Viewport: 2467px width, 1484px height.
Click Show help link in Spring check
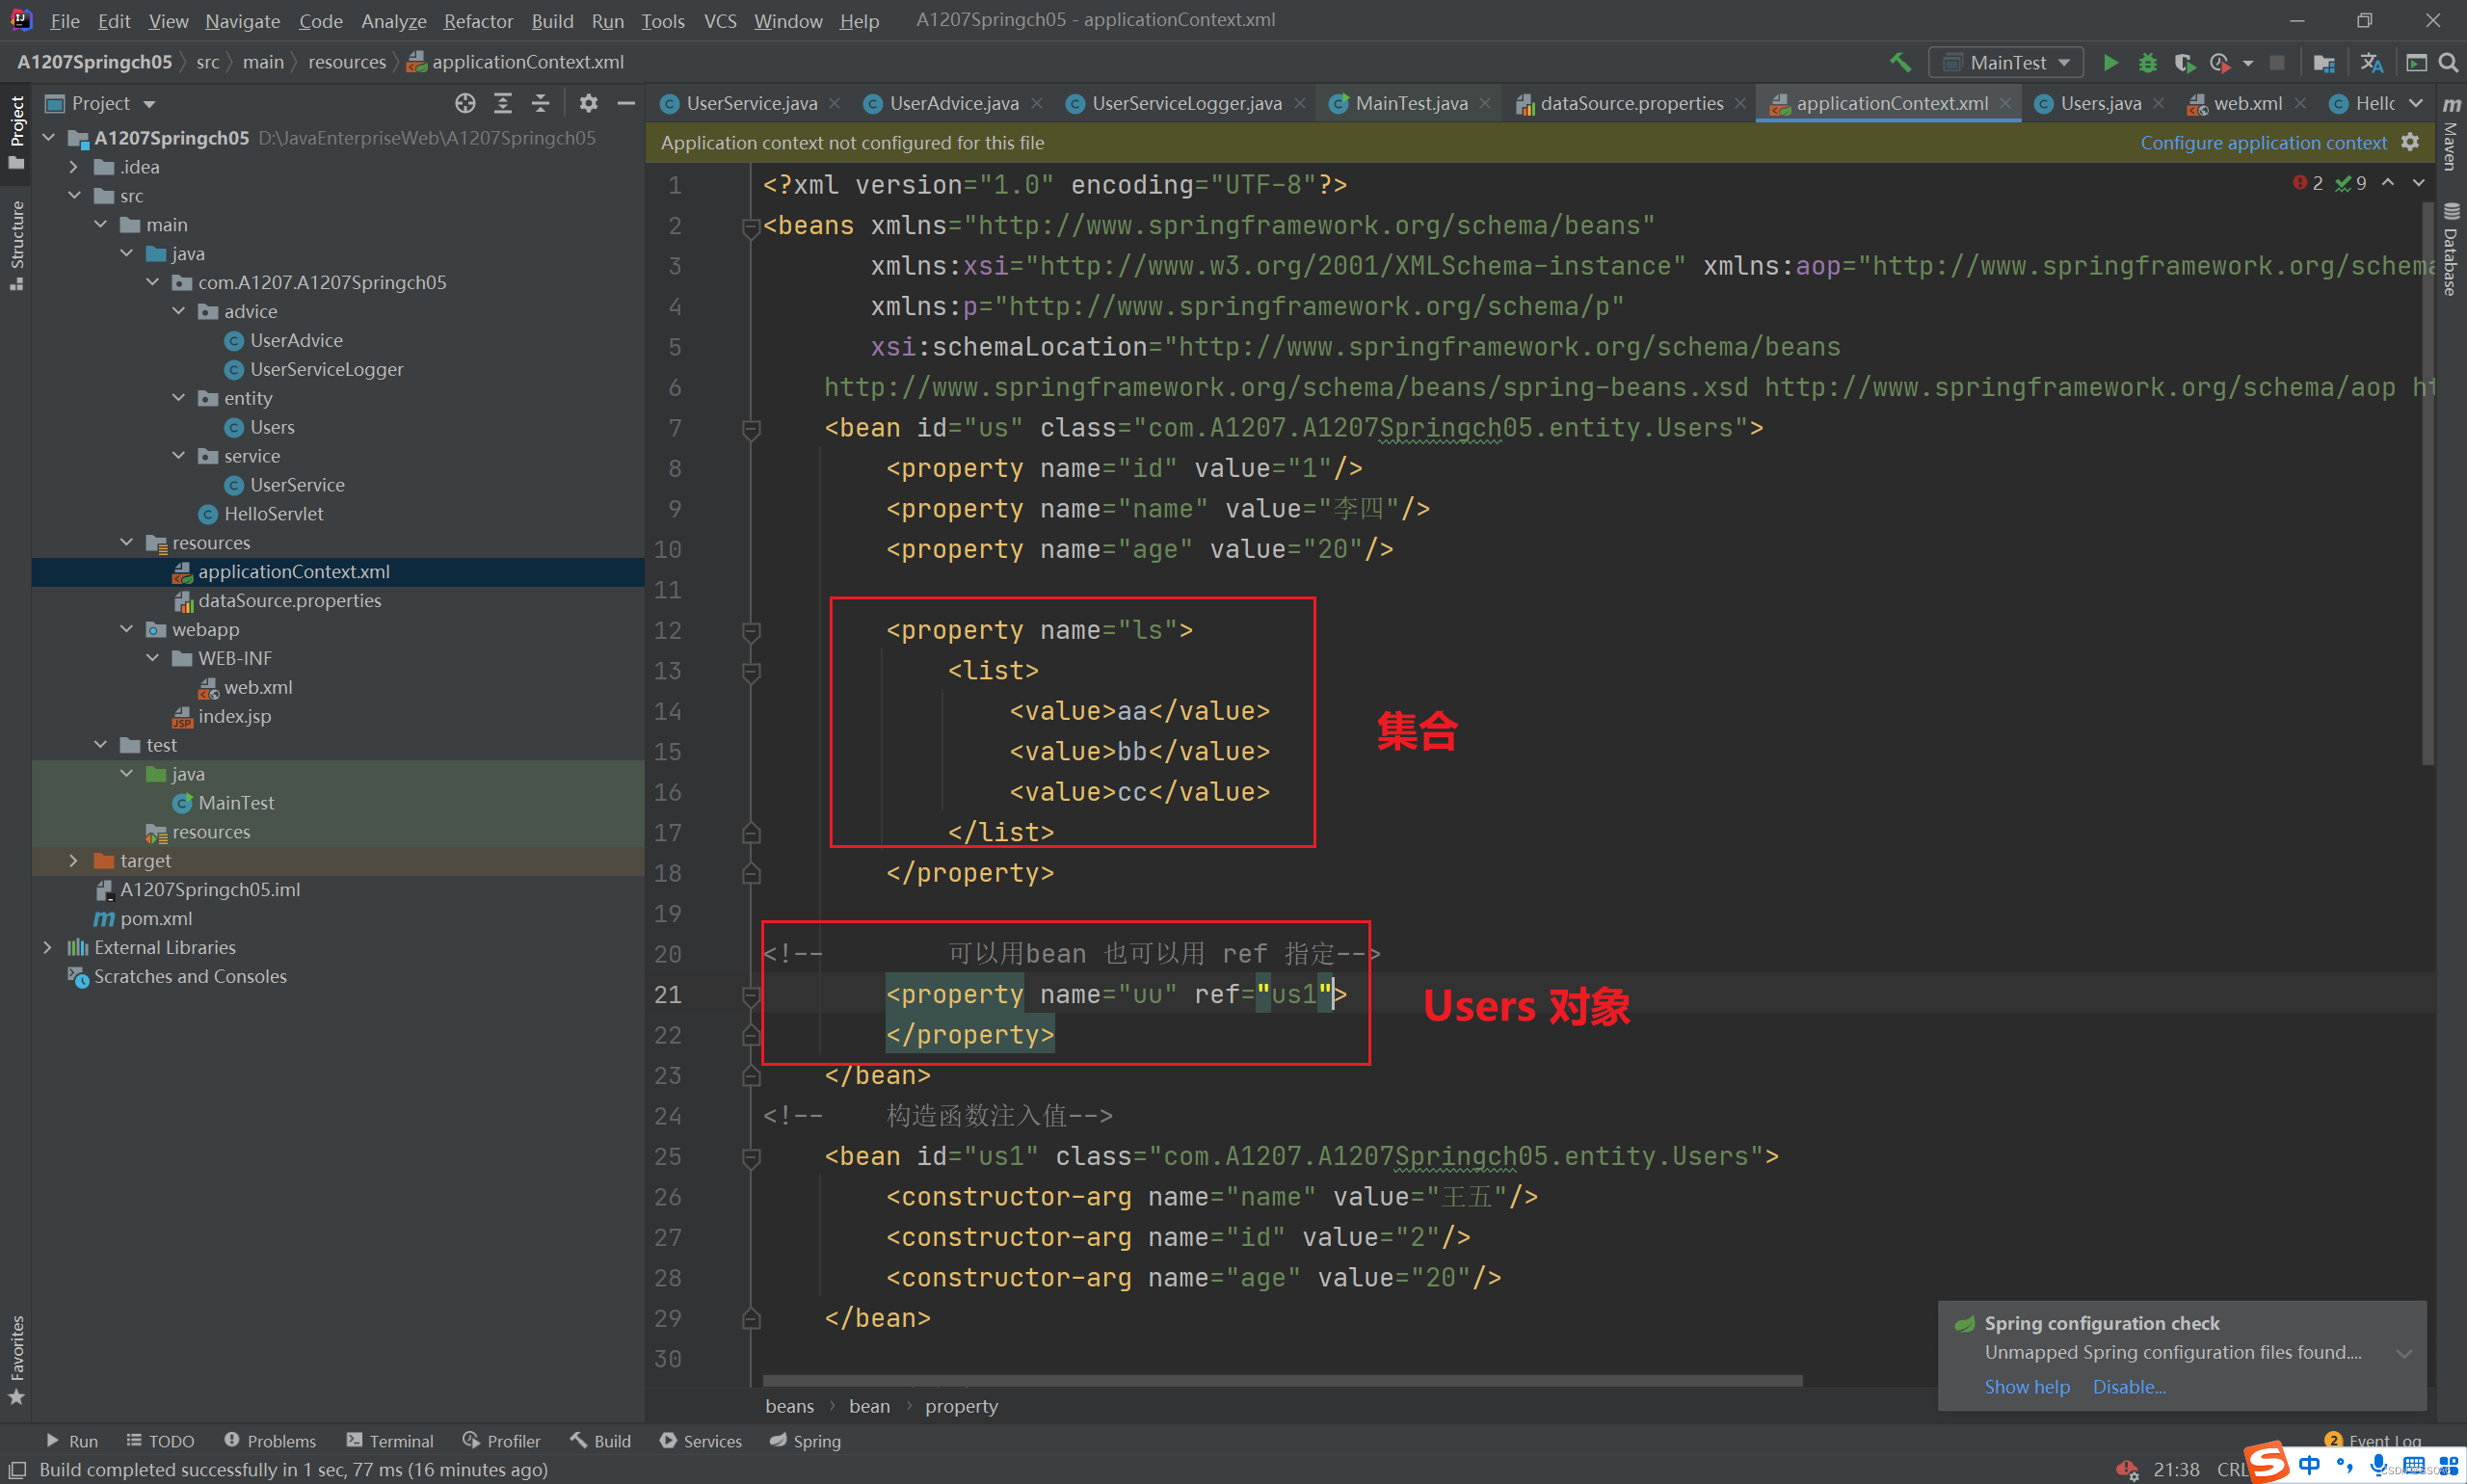click(x=2023, y=1386)
